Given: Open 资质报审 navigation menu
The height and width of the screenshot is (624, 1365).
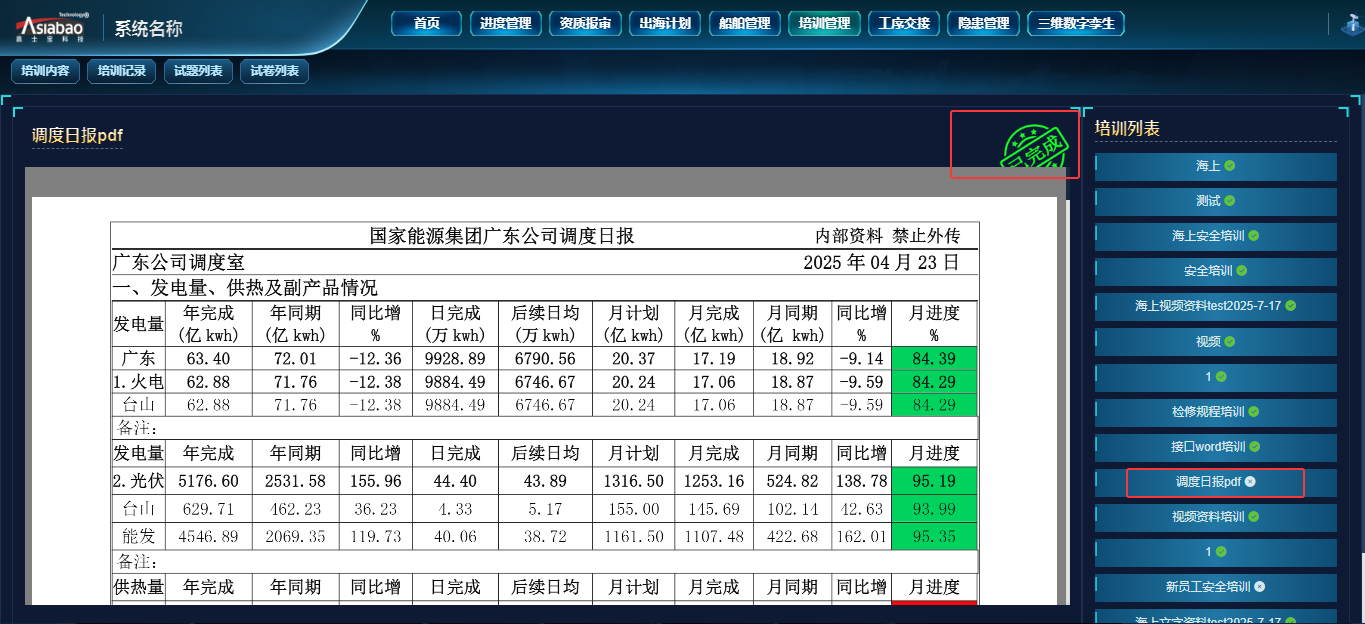Looking at the screenshot, I should point(586,23).
